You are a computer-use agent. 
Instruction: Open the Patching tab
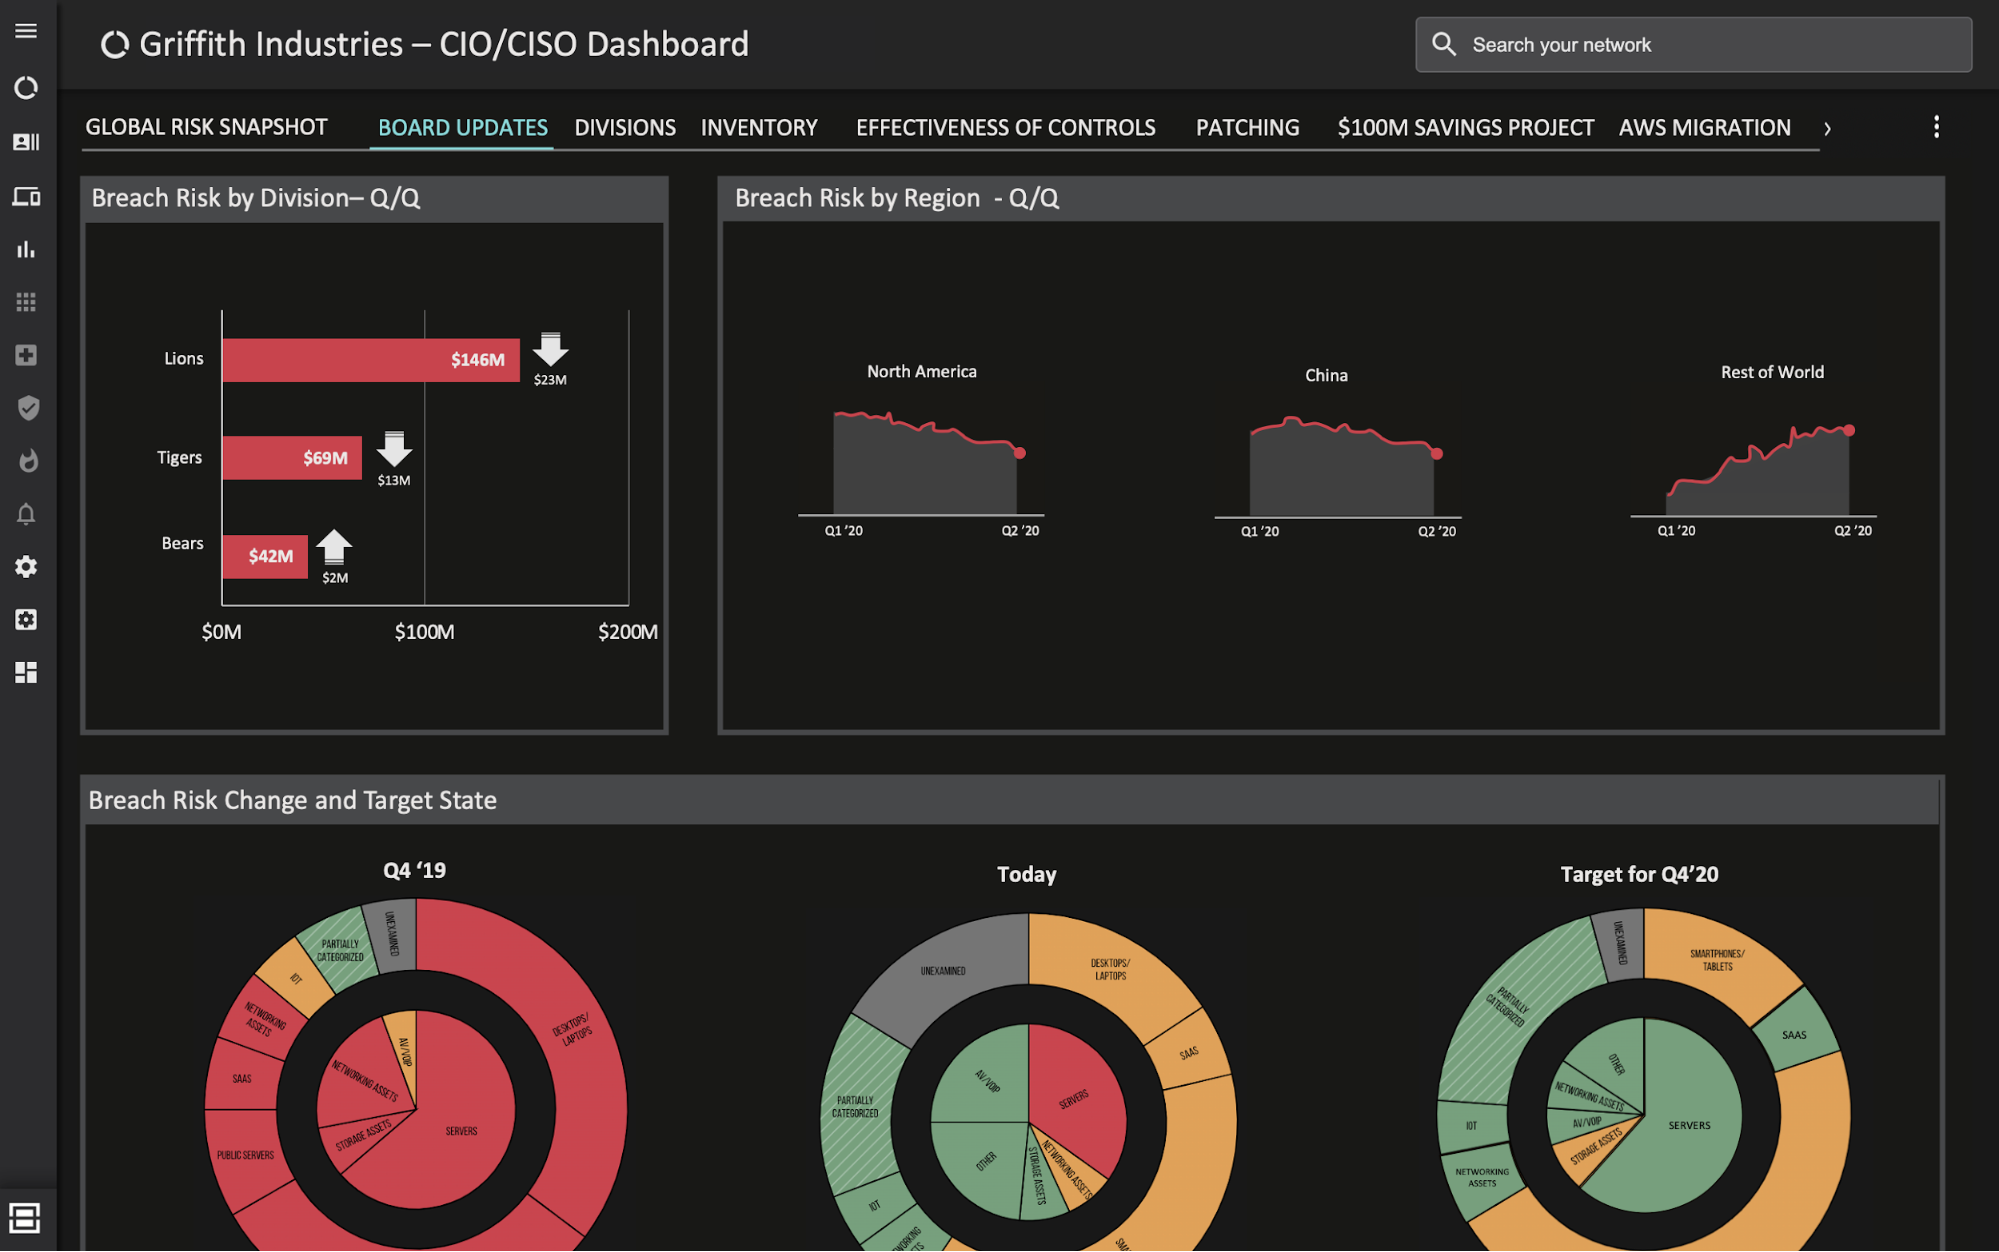pyautogui.click(x=1247, y=128)
